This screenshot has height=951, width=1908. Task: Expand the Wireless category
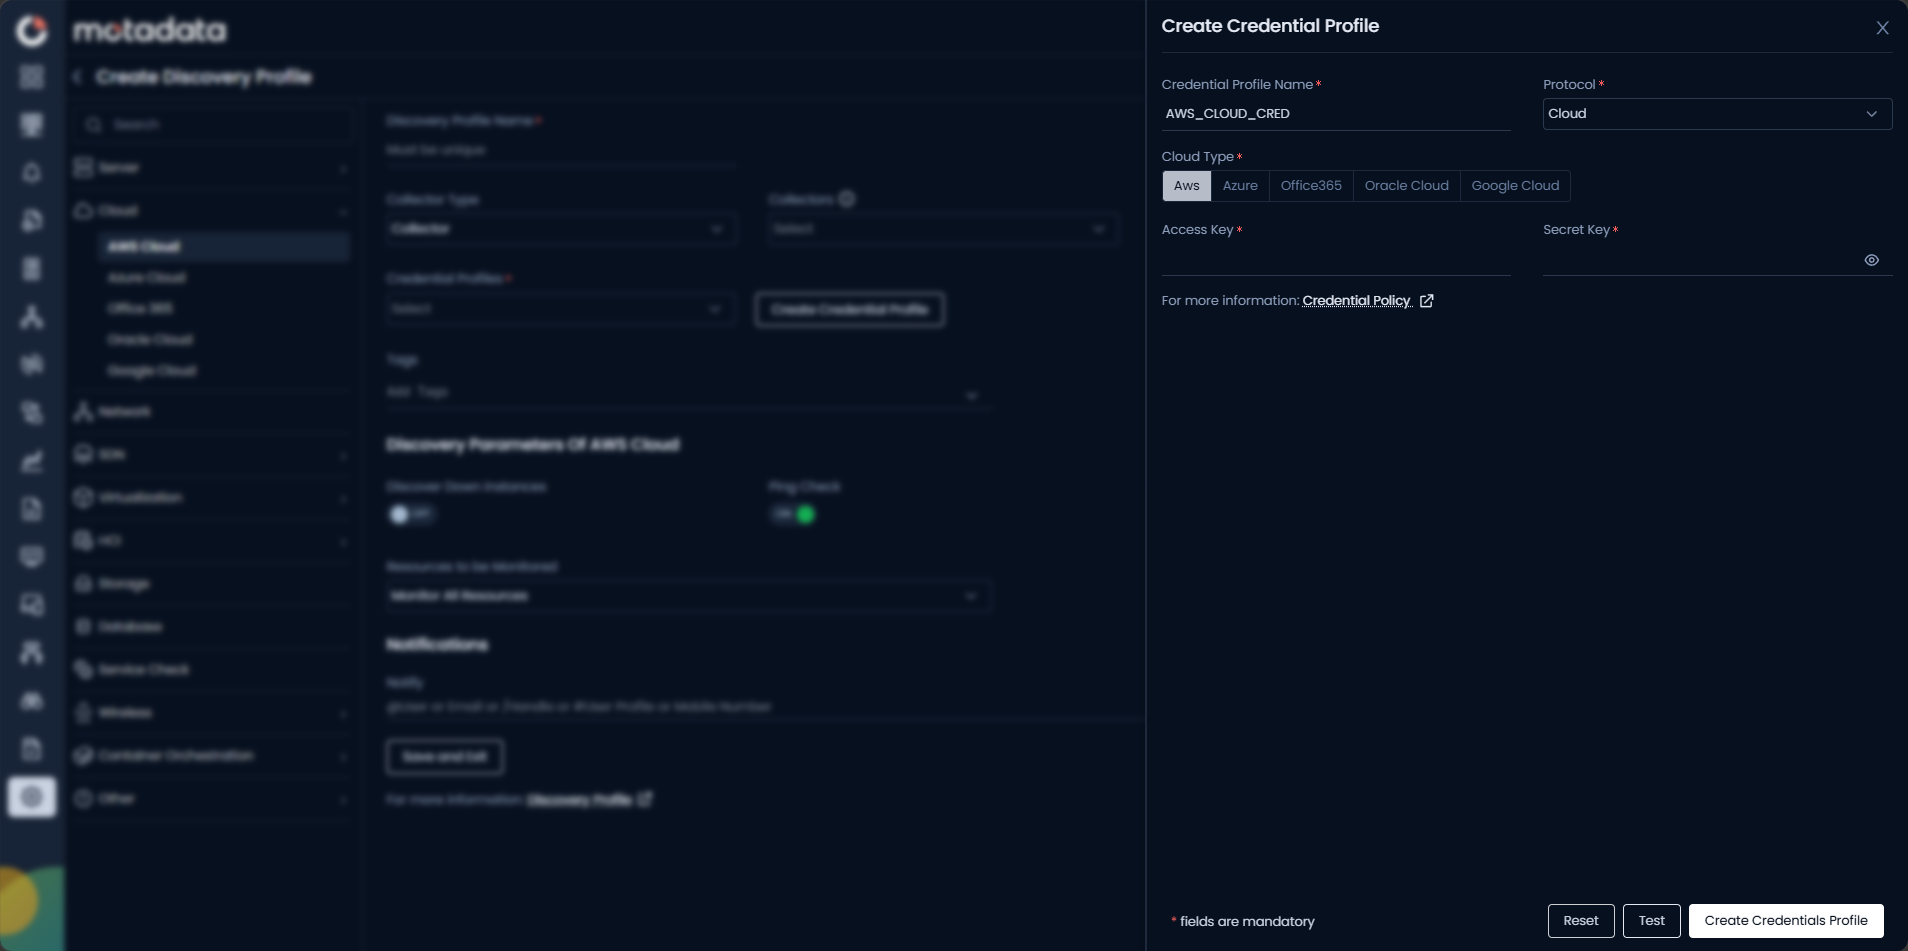coord(211,713)
